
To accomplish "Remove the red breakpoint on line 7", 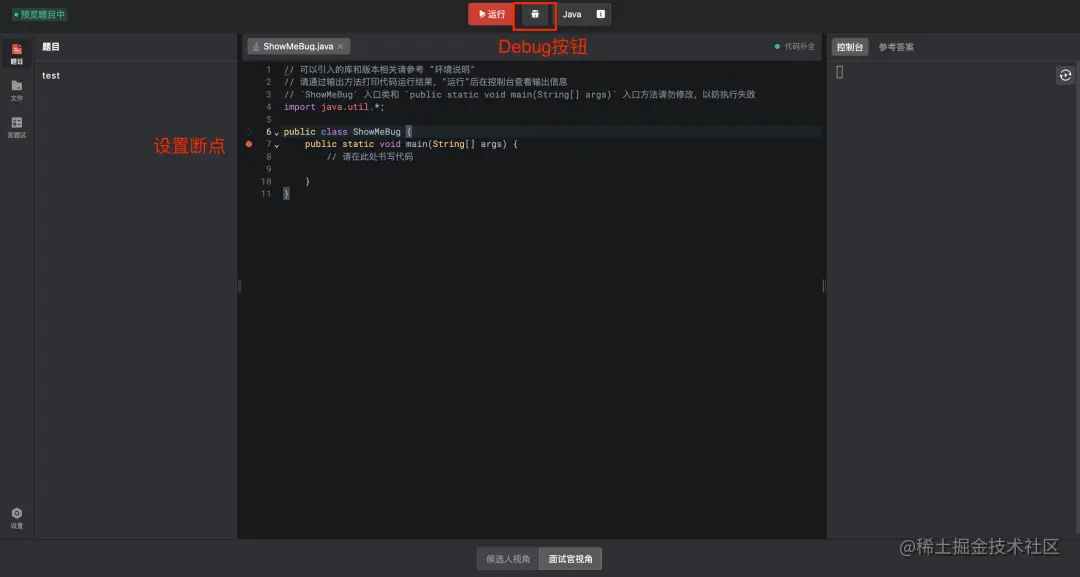I will [249, 144].
